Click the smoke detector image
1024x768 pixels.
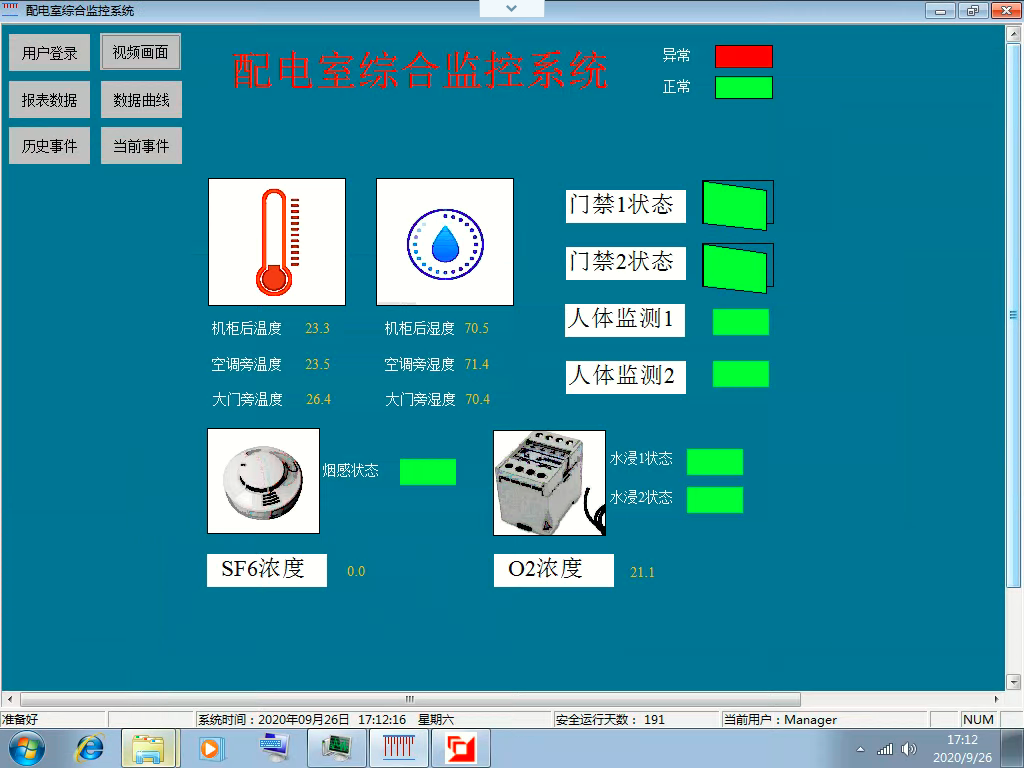(x=263, y=481)
